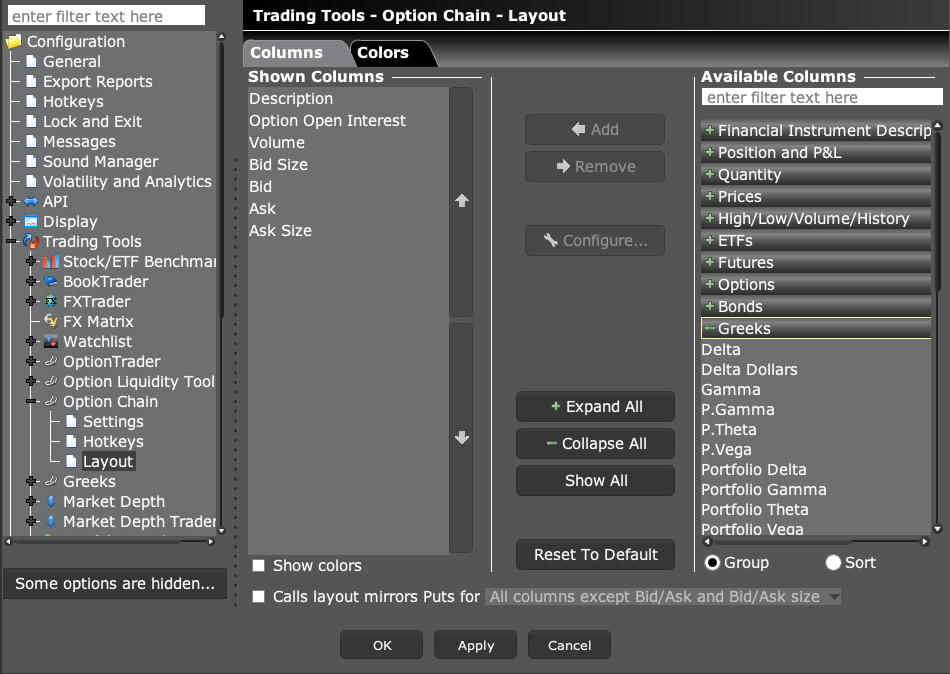The width and height of the screenshot is (950, 674).
Task: Select Option Open Interest shown column
Action: click(327, 121)
